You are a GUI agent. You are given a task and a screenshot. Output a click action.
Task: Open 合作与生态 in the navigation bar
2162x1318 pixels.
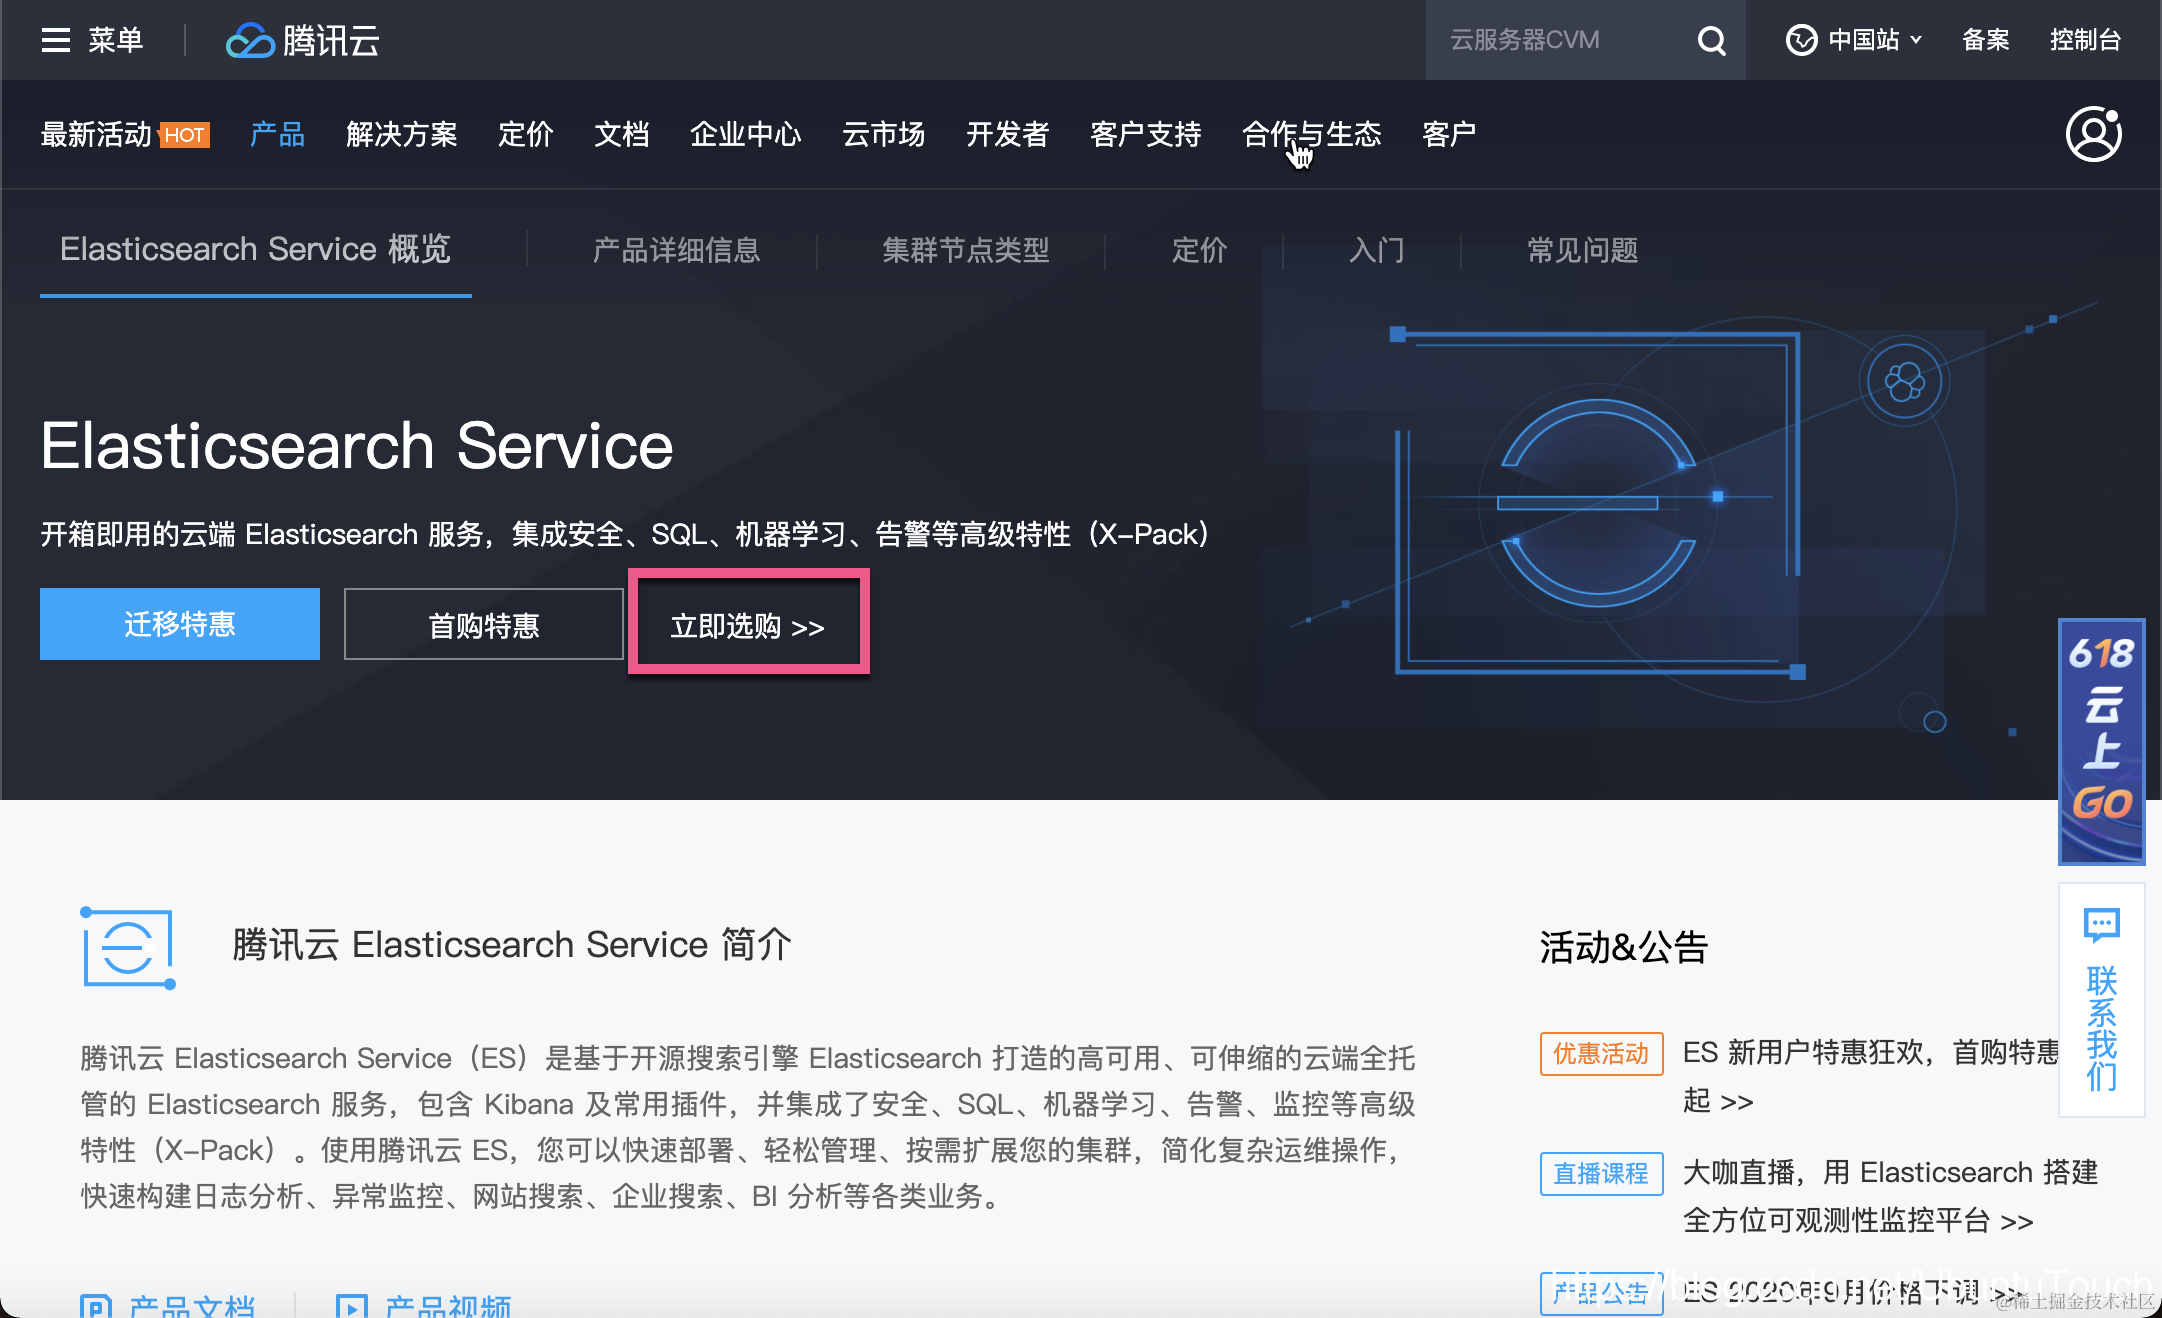[x=1311, y=134]
